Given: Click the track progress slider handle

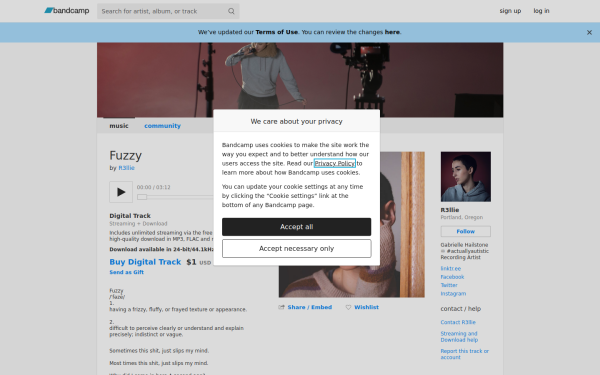Looking at the screenshot, I should click(x=142, y=197).
